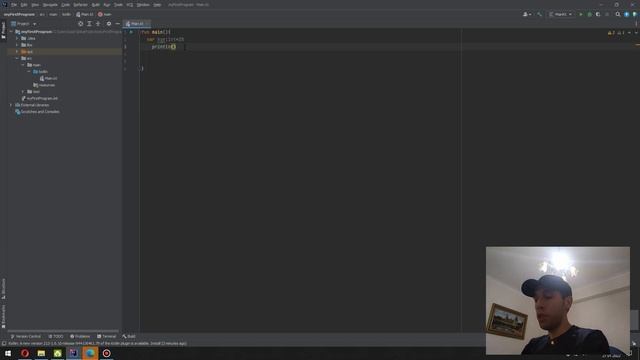
Task: Hide the Project panel with minus icon
Action: [118, 24]
